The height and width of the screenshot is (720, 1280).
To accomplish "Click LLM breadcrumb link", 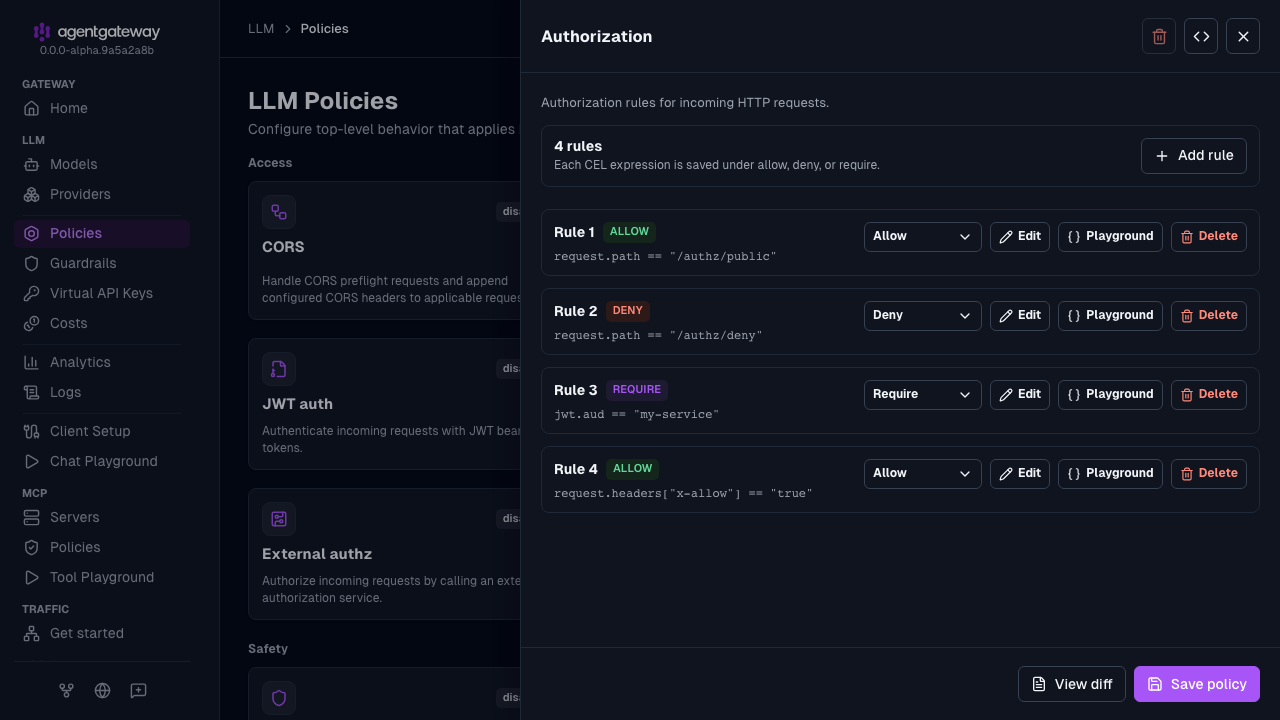I will tap(261, 29).
